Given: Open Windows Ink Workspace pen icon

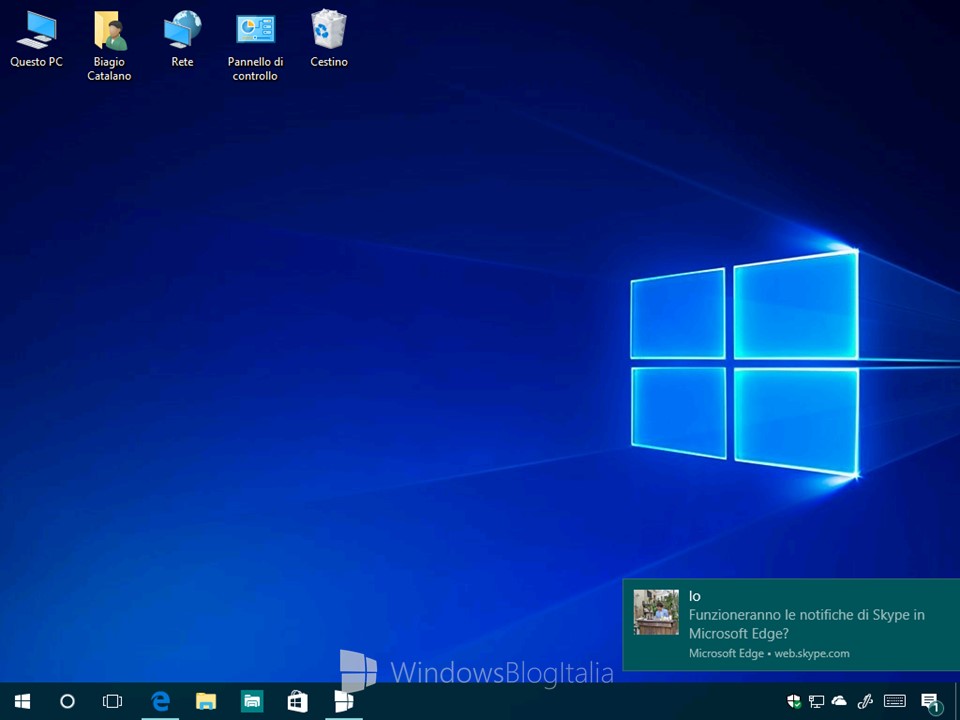Looking at the screenshot, I should (865, 702).
